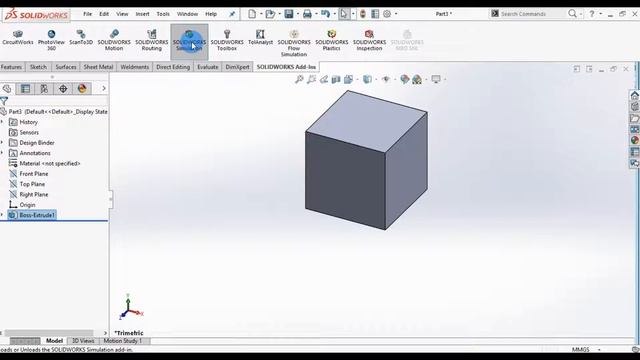This screenshot has width=640, height=360.
Task: Show more manager tabs with the chevron
Action: pos(104,89)
